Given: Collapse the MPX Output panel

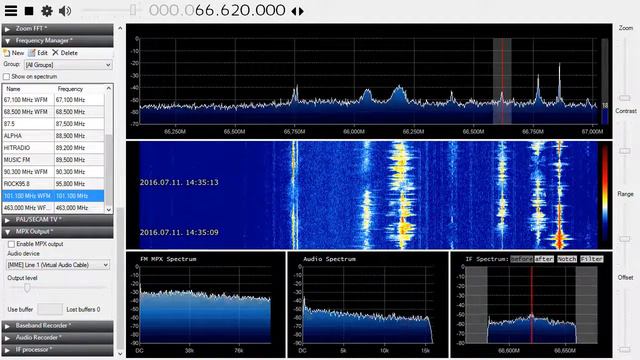Looking at the screenshot, I should point(58,232).
